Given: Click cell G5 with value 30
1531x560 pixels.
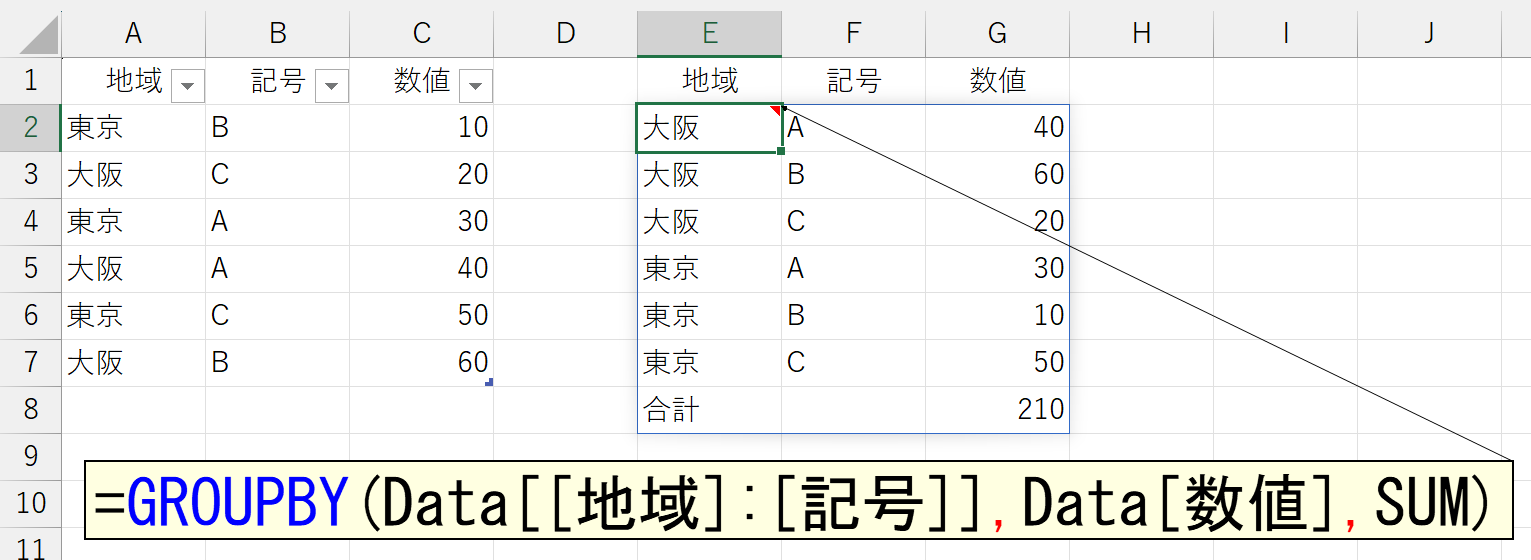Looking at the screenshot, I should [x=998, y=269].
